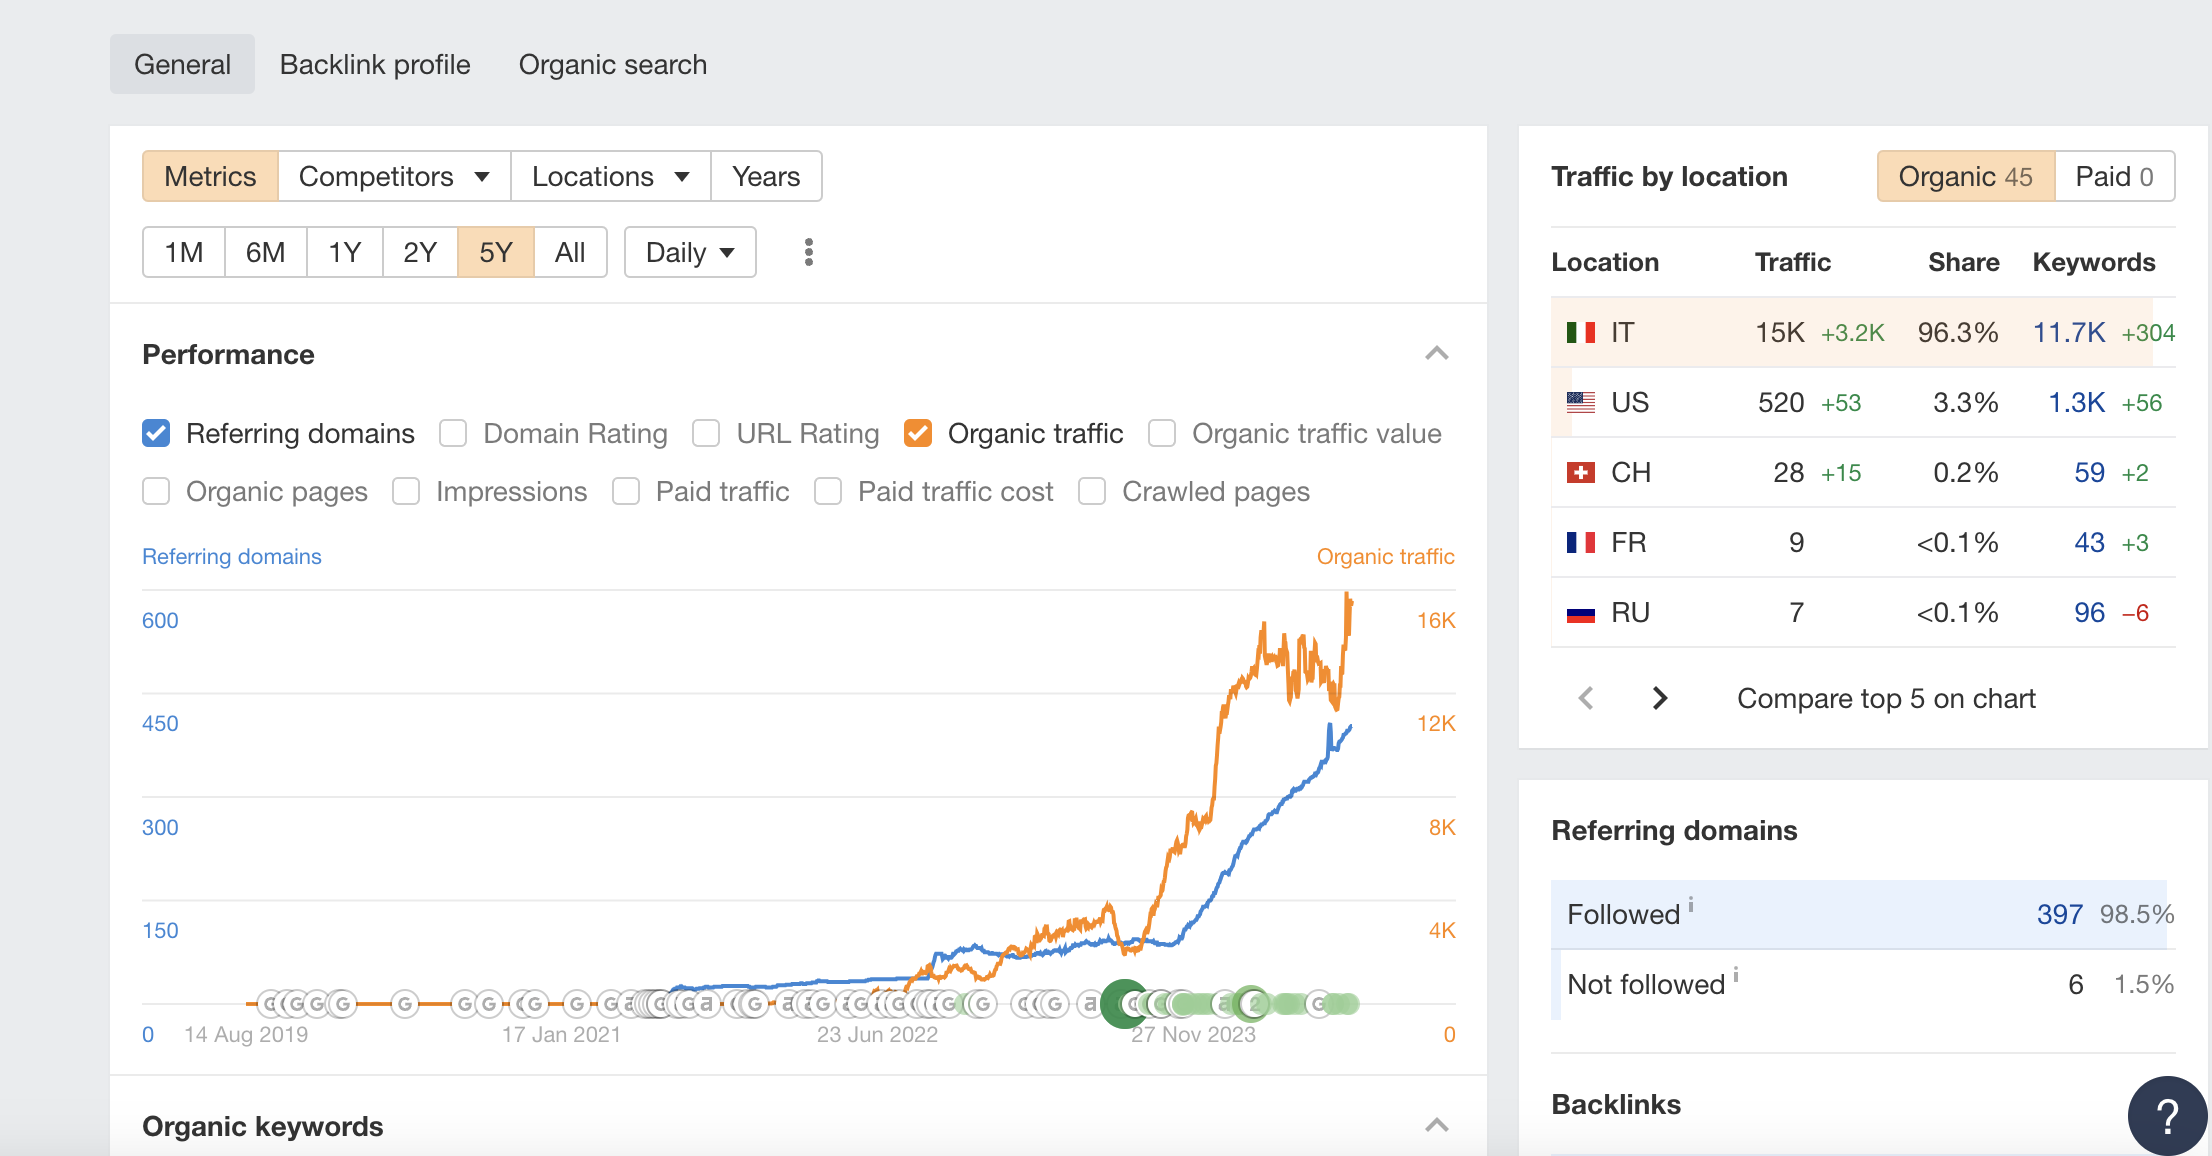The width and height of the screenshot is (2212, 1156).
Task: Go to next locations page arrow
Action: [x=1660, y=698]
